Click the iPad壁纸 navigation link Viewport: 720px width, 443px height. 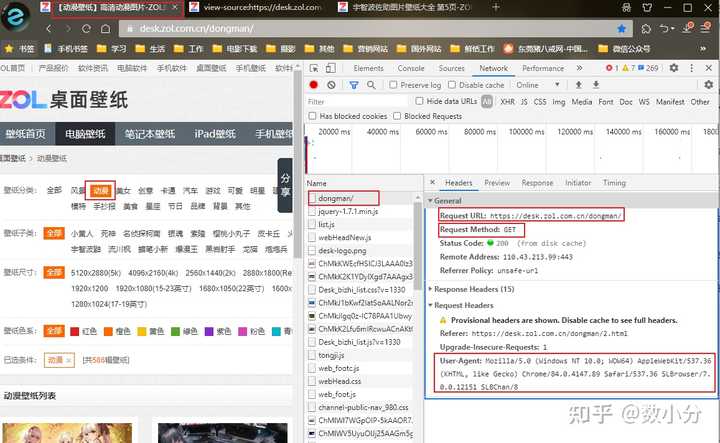pos(215,134)
